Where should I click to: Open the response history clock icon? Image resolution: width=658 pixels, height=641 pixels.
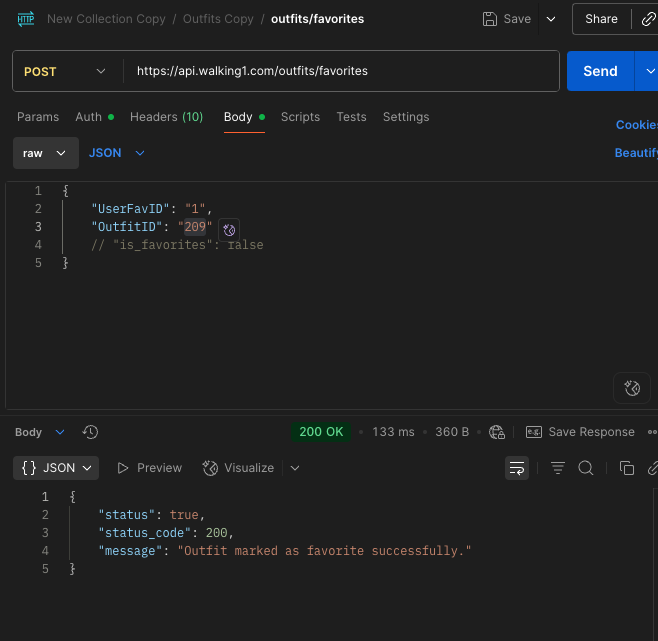click(90, 432)
